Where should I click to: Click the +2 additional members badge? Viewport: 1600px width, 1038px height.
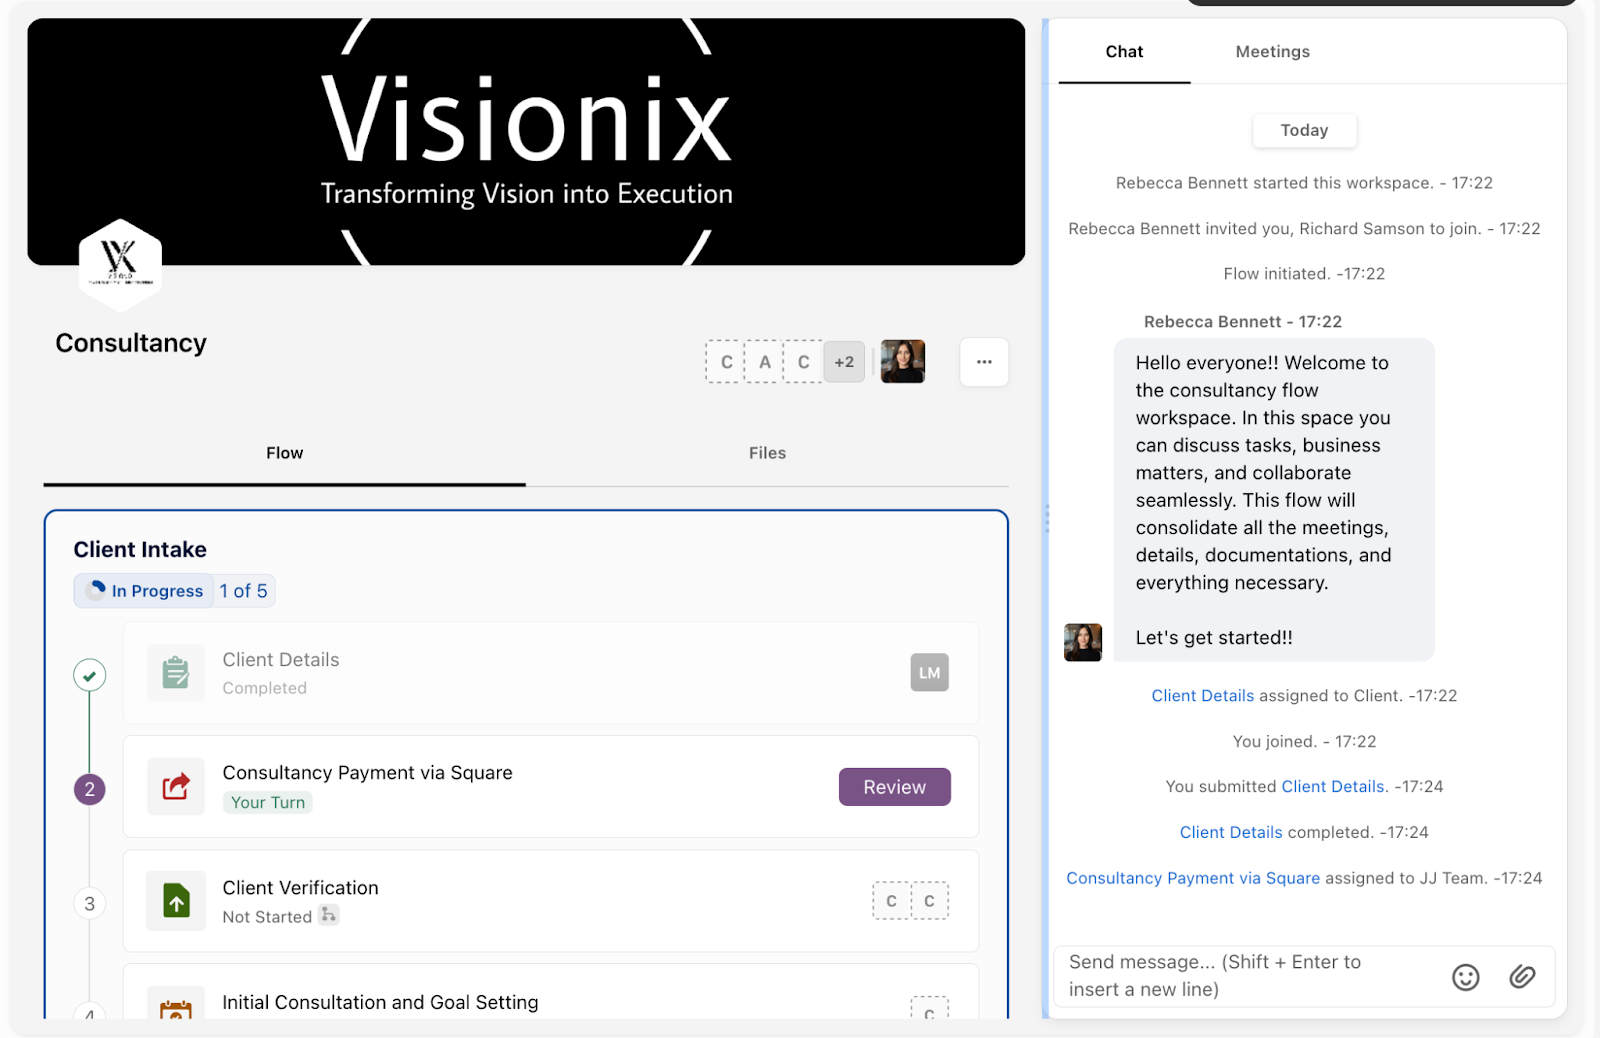click(844, 362)
